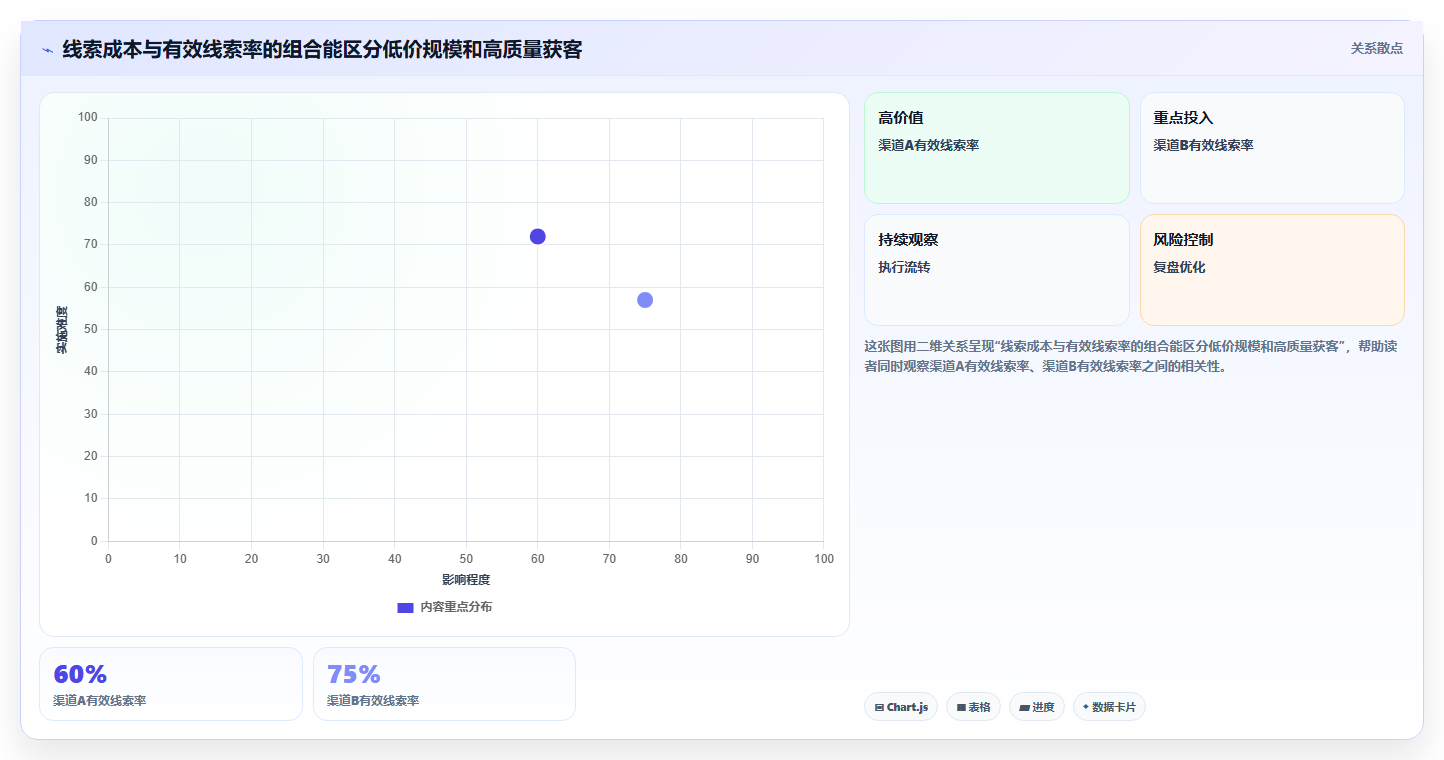
Task: Toggle the 内容重点分布 legend swatch
Action: pos(405,607)
